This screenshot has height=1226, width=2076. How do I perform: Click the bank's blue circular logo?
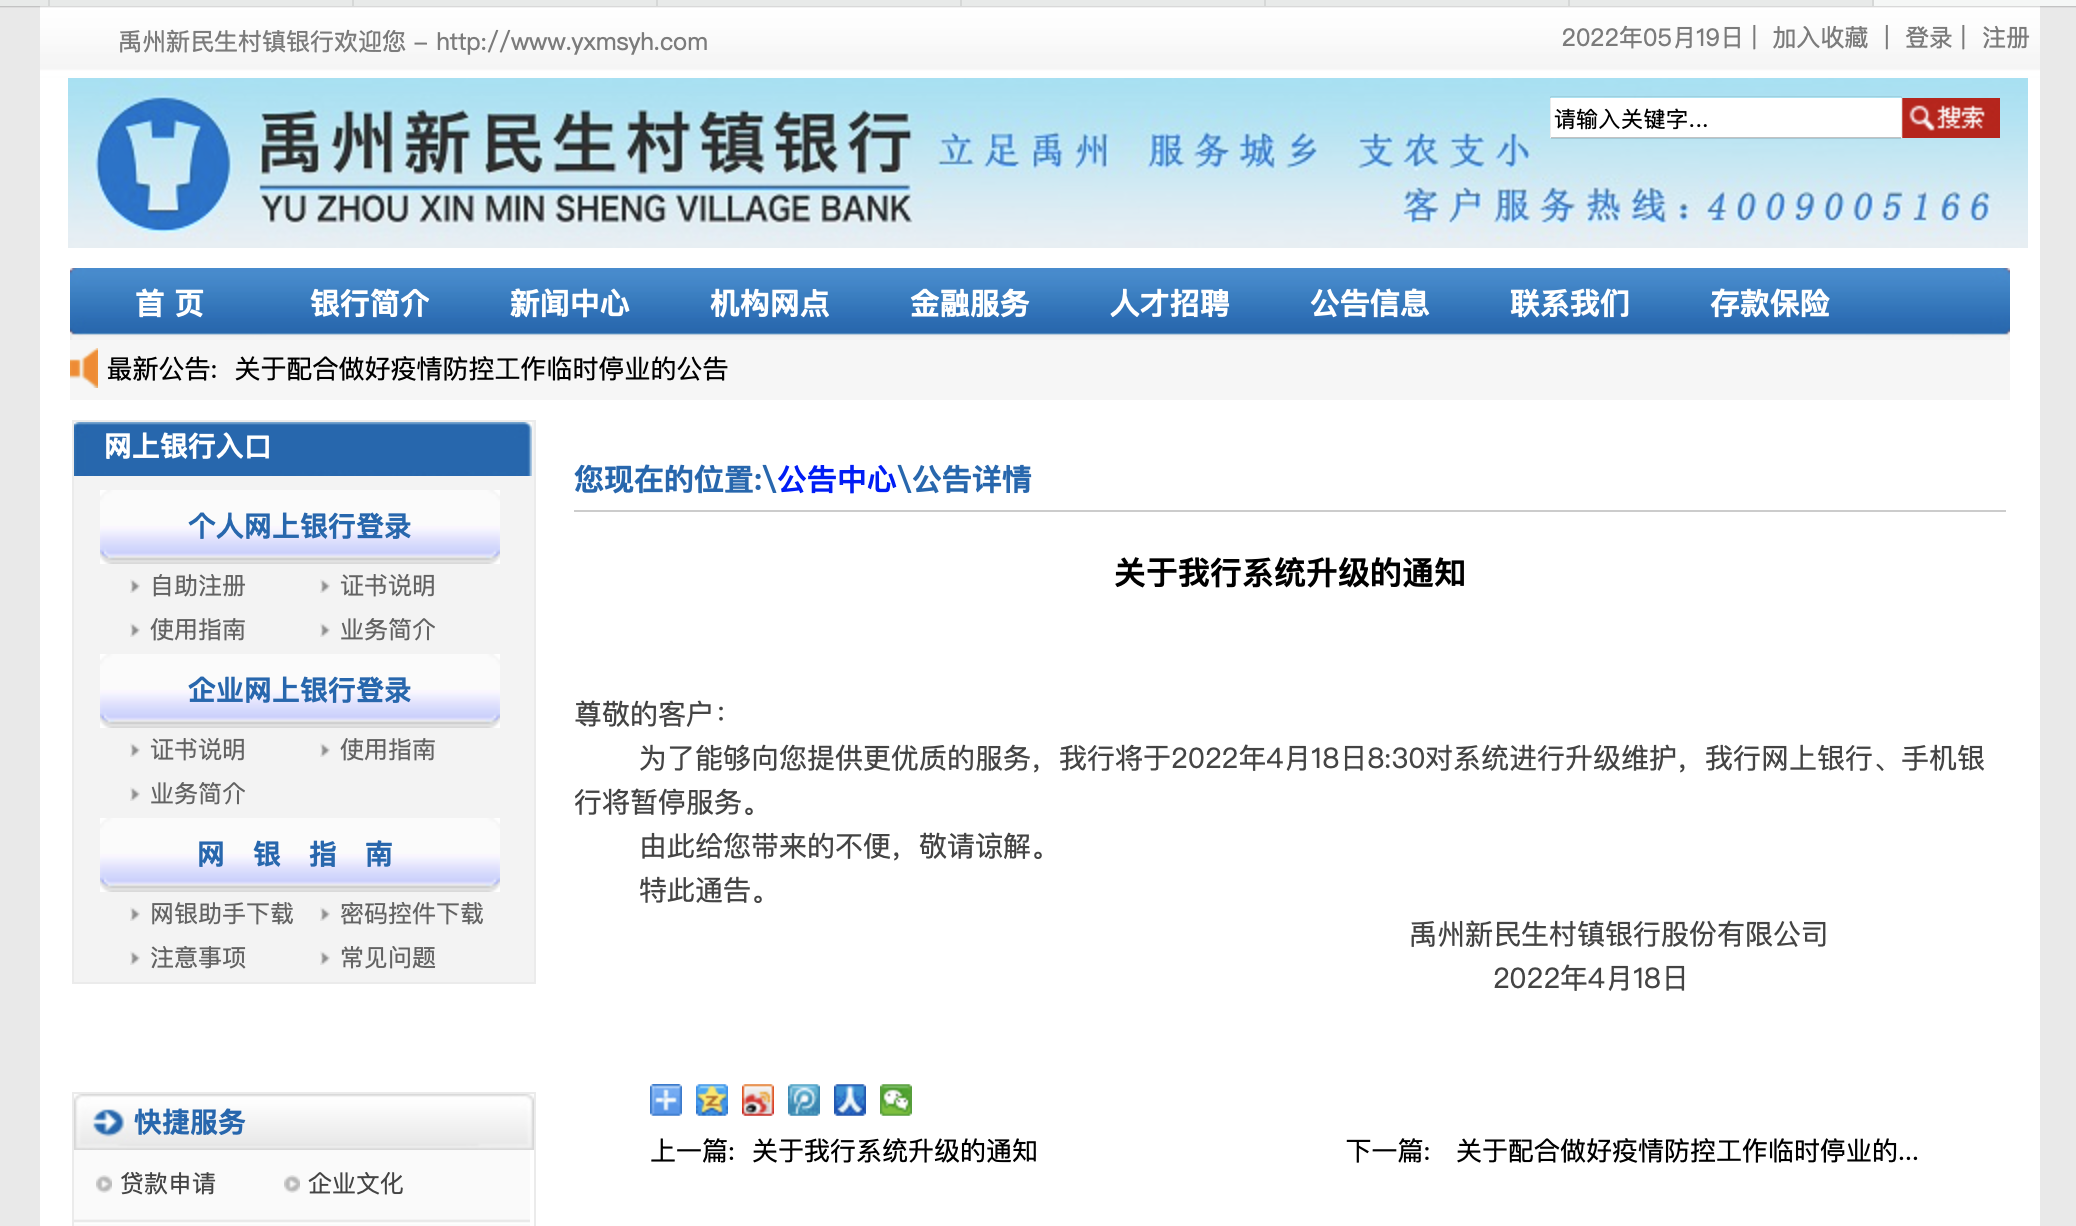[163, 164]
